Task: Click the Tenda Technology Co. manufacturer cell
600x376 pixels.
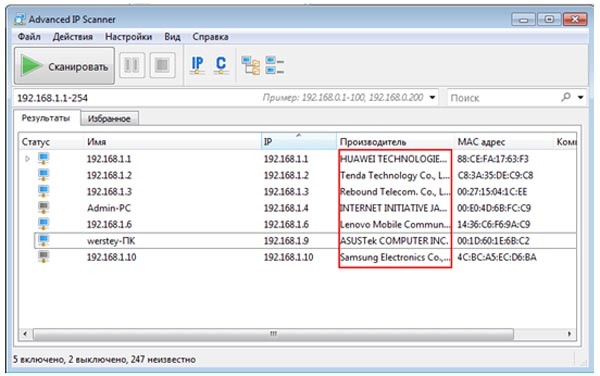Action: tap(395, 175)
